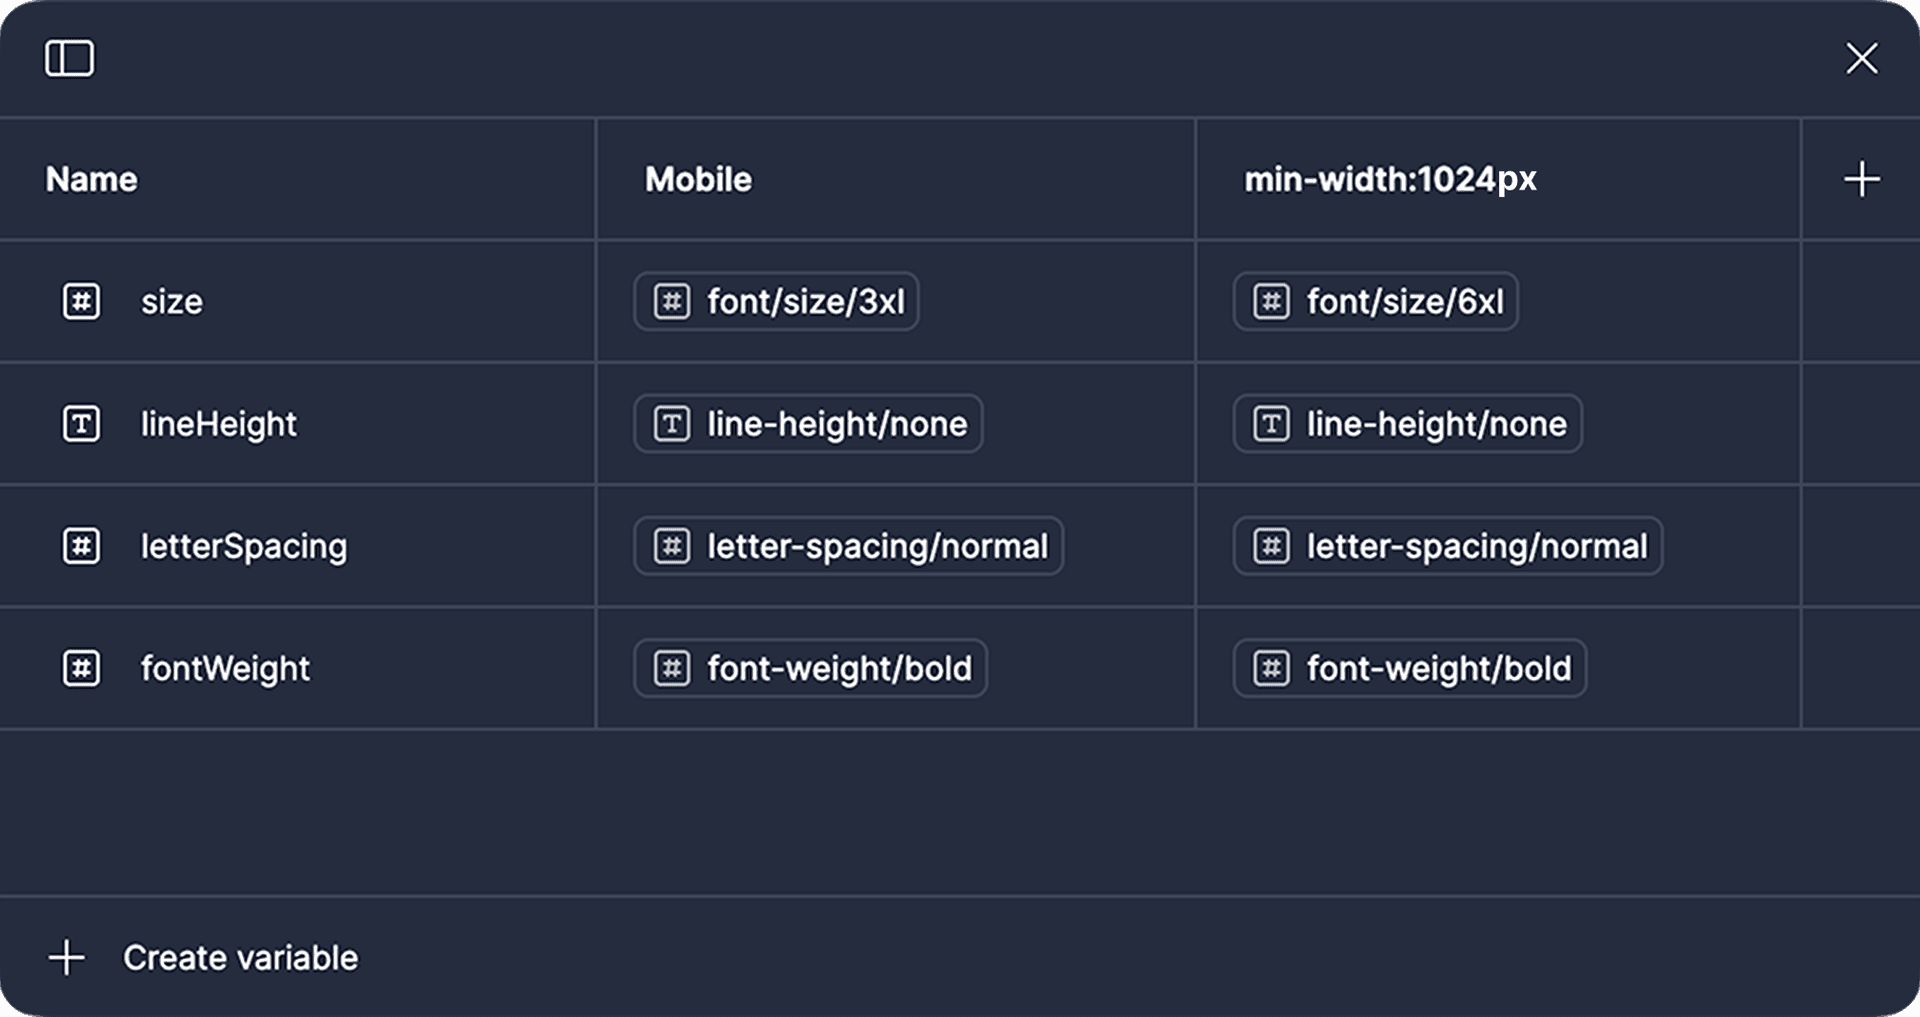
Task: Open the font/size/3xl alias assignment
Action: (x=777, y=301)
